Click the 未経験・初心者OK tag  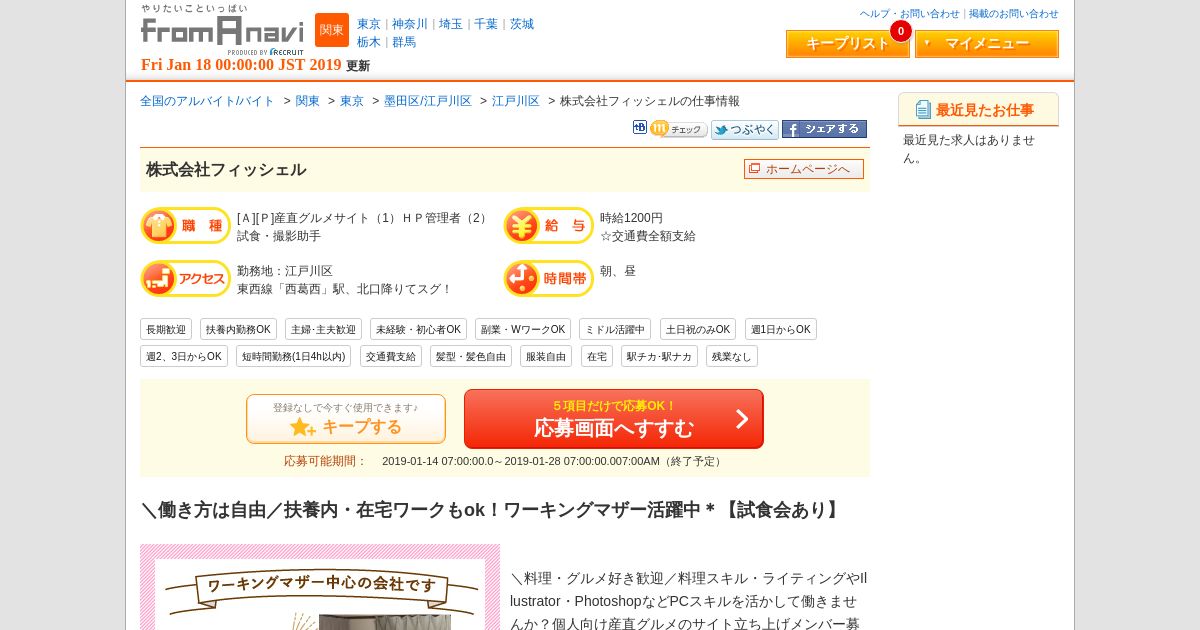419,329
